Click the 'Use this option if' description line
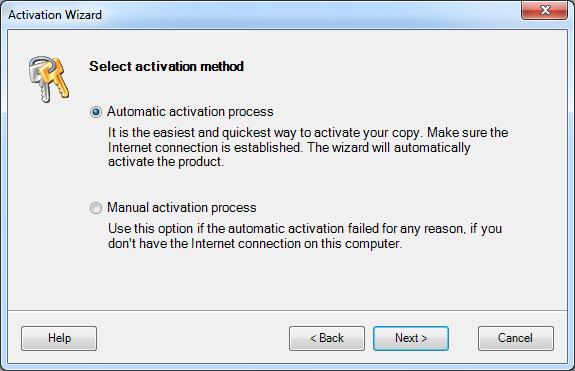Screen dimensions: 575x371 pos(305,228)
